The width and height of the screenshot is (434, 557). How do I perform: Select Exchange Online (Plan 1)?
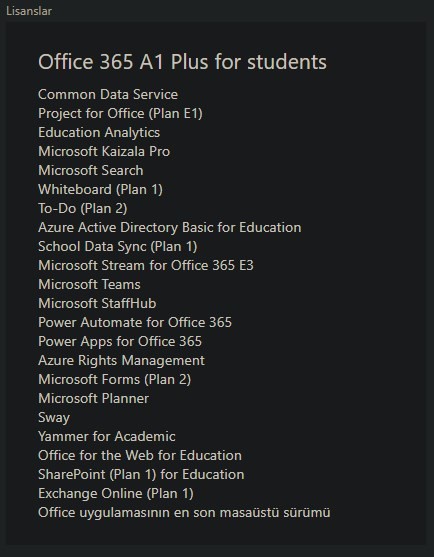(x=116, y=494)
